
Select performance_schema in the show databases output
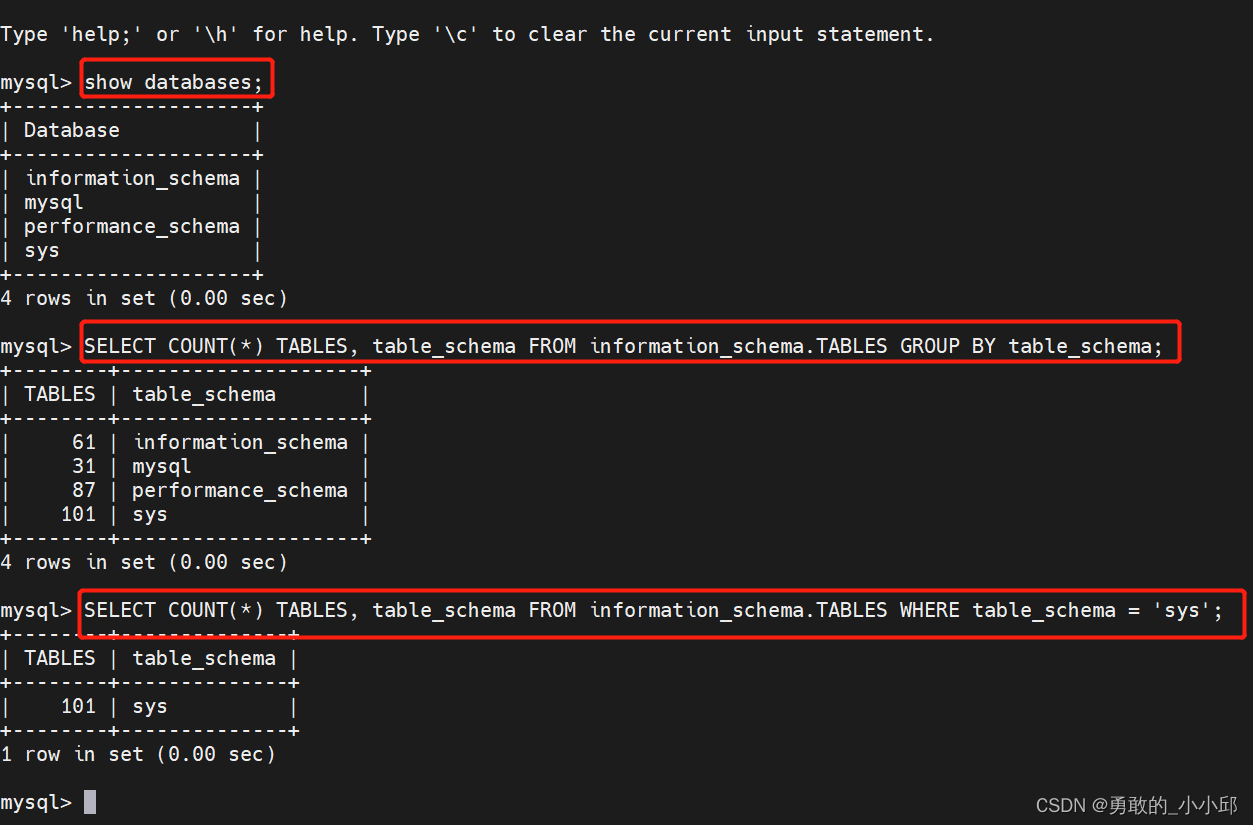132,226
